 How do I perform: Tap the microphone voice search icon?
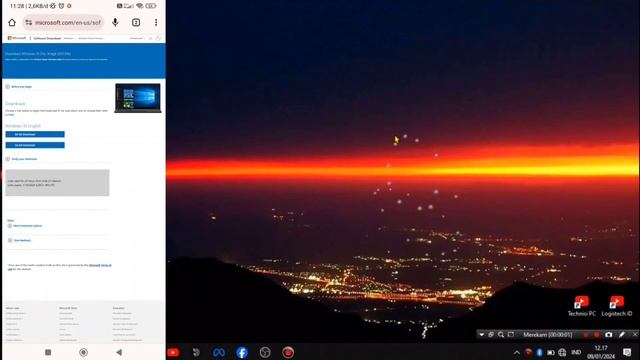pyautogui.click(x=115, y=22)
